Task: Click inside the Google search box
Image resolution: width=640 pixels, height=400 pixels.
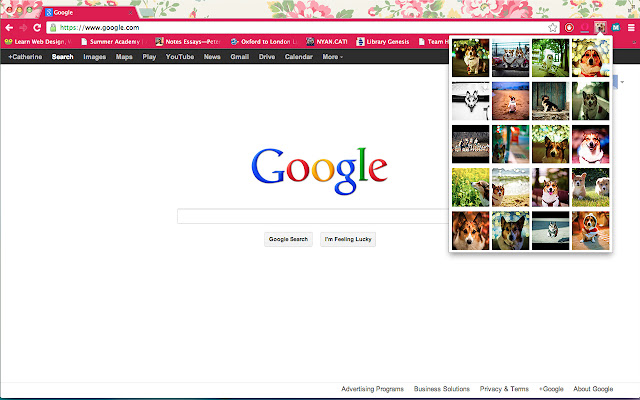Action: coord(312,216)
